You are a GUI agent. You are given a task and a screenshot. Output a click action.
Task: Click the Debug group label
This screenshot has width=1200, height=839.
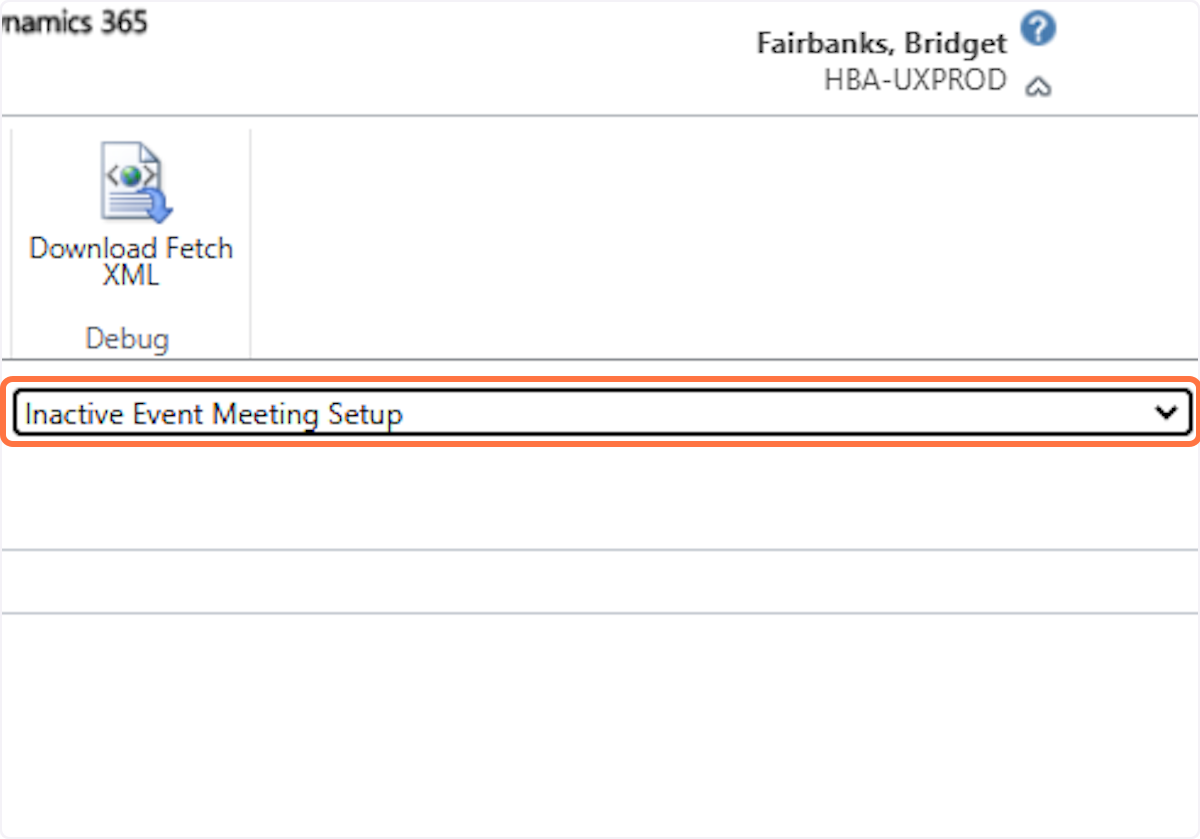(127, 339)
